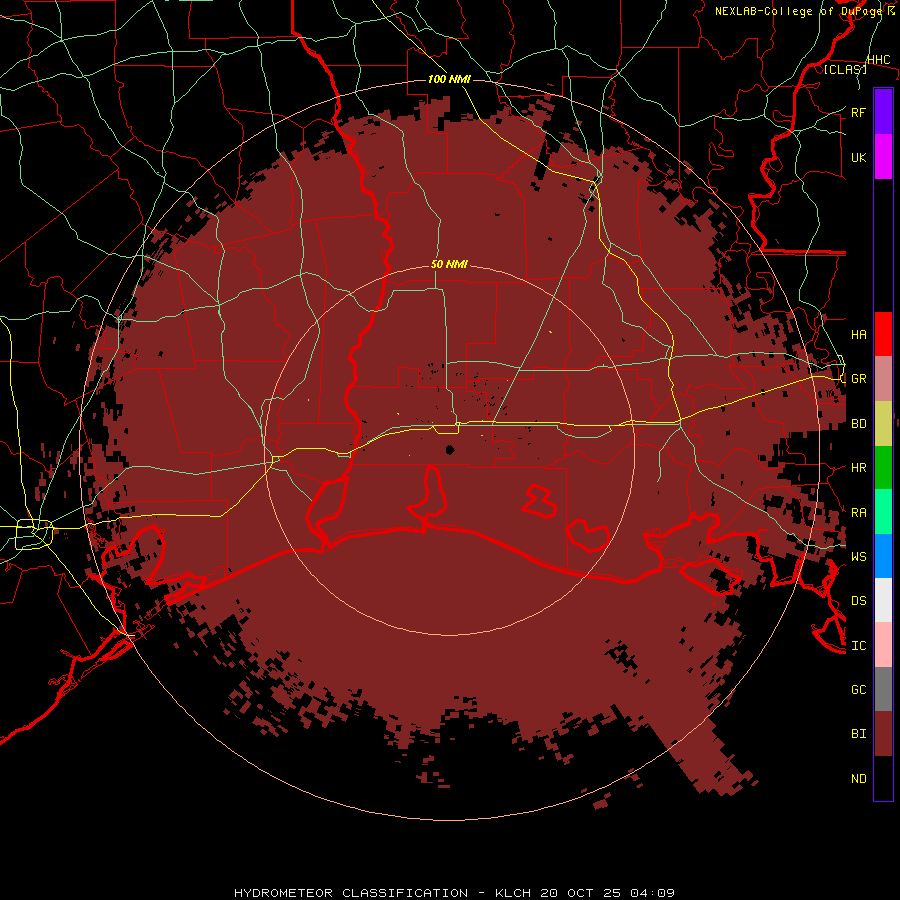Click the WS blue legend swatch
The width and height of the screenshot is (900, 900).
[883, 556]
